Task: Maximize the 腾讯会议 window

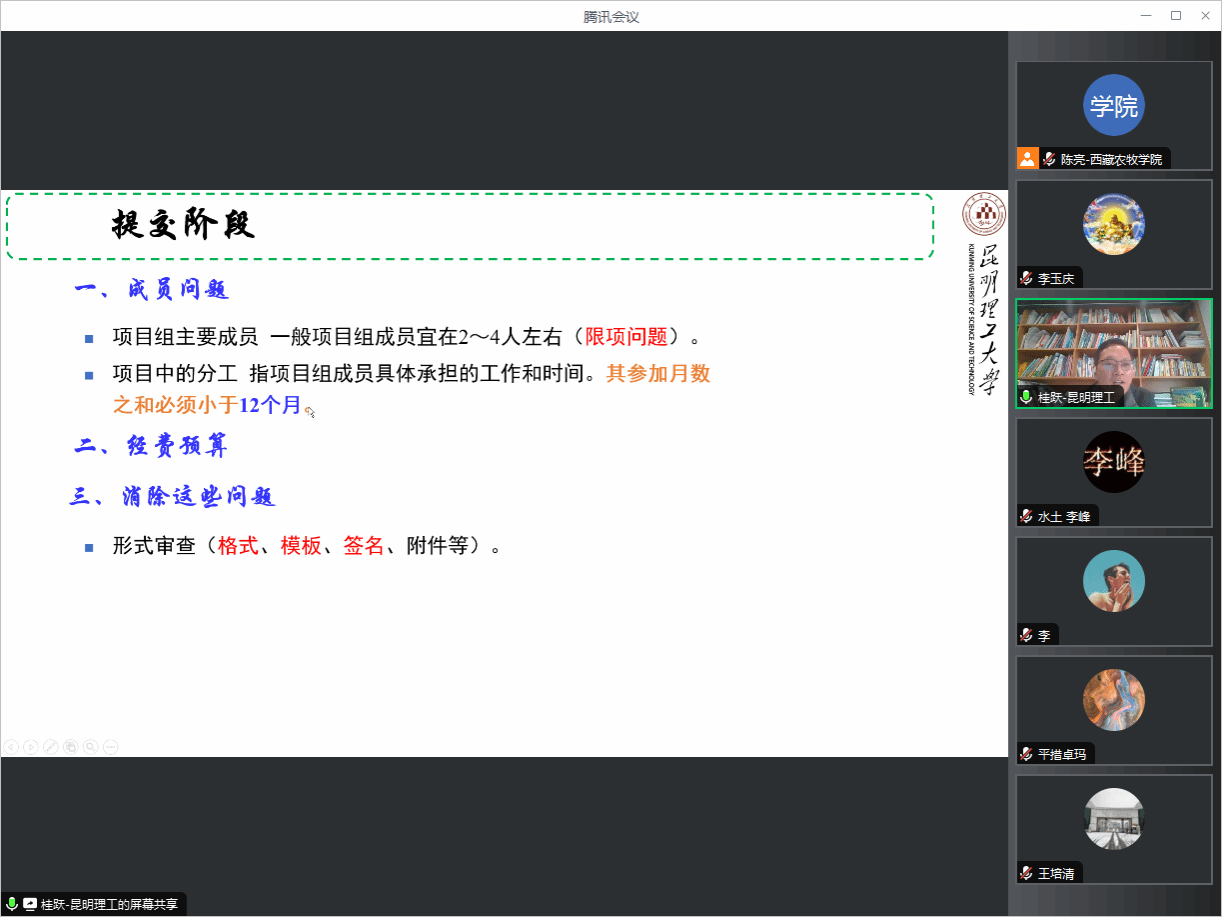Action: click(x=1176, y=15)
